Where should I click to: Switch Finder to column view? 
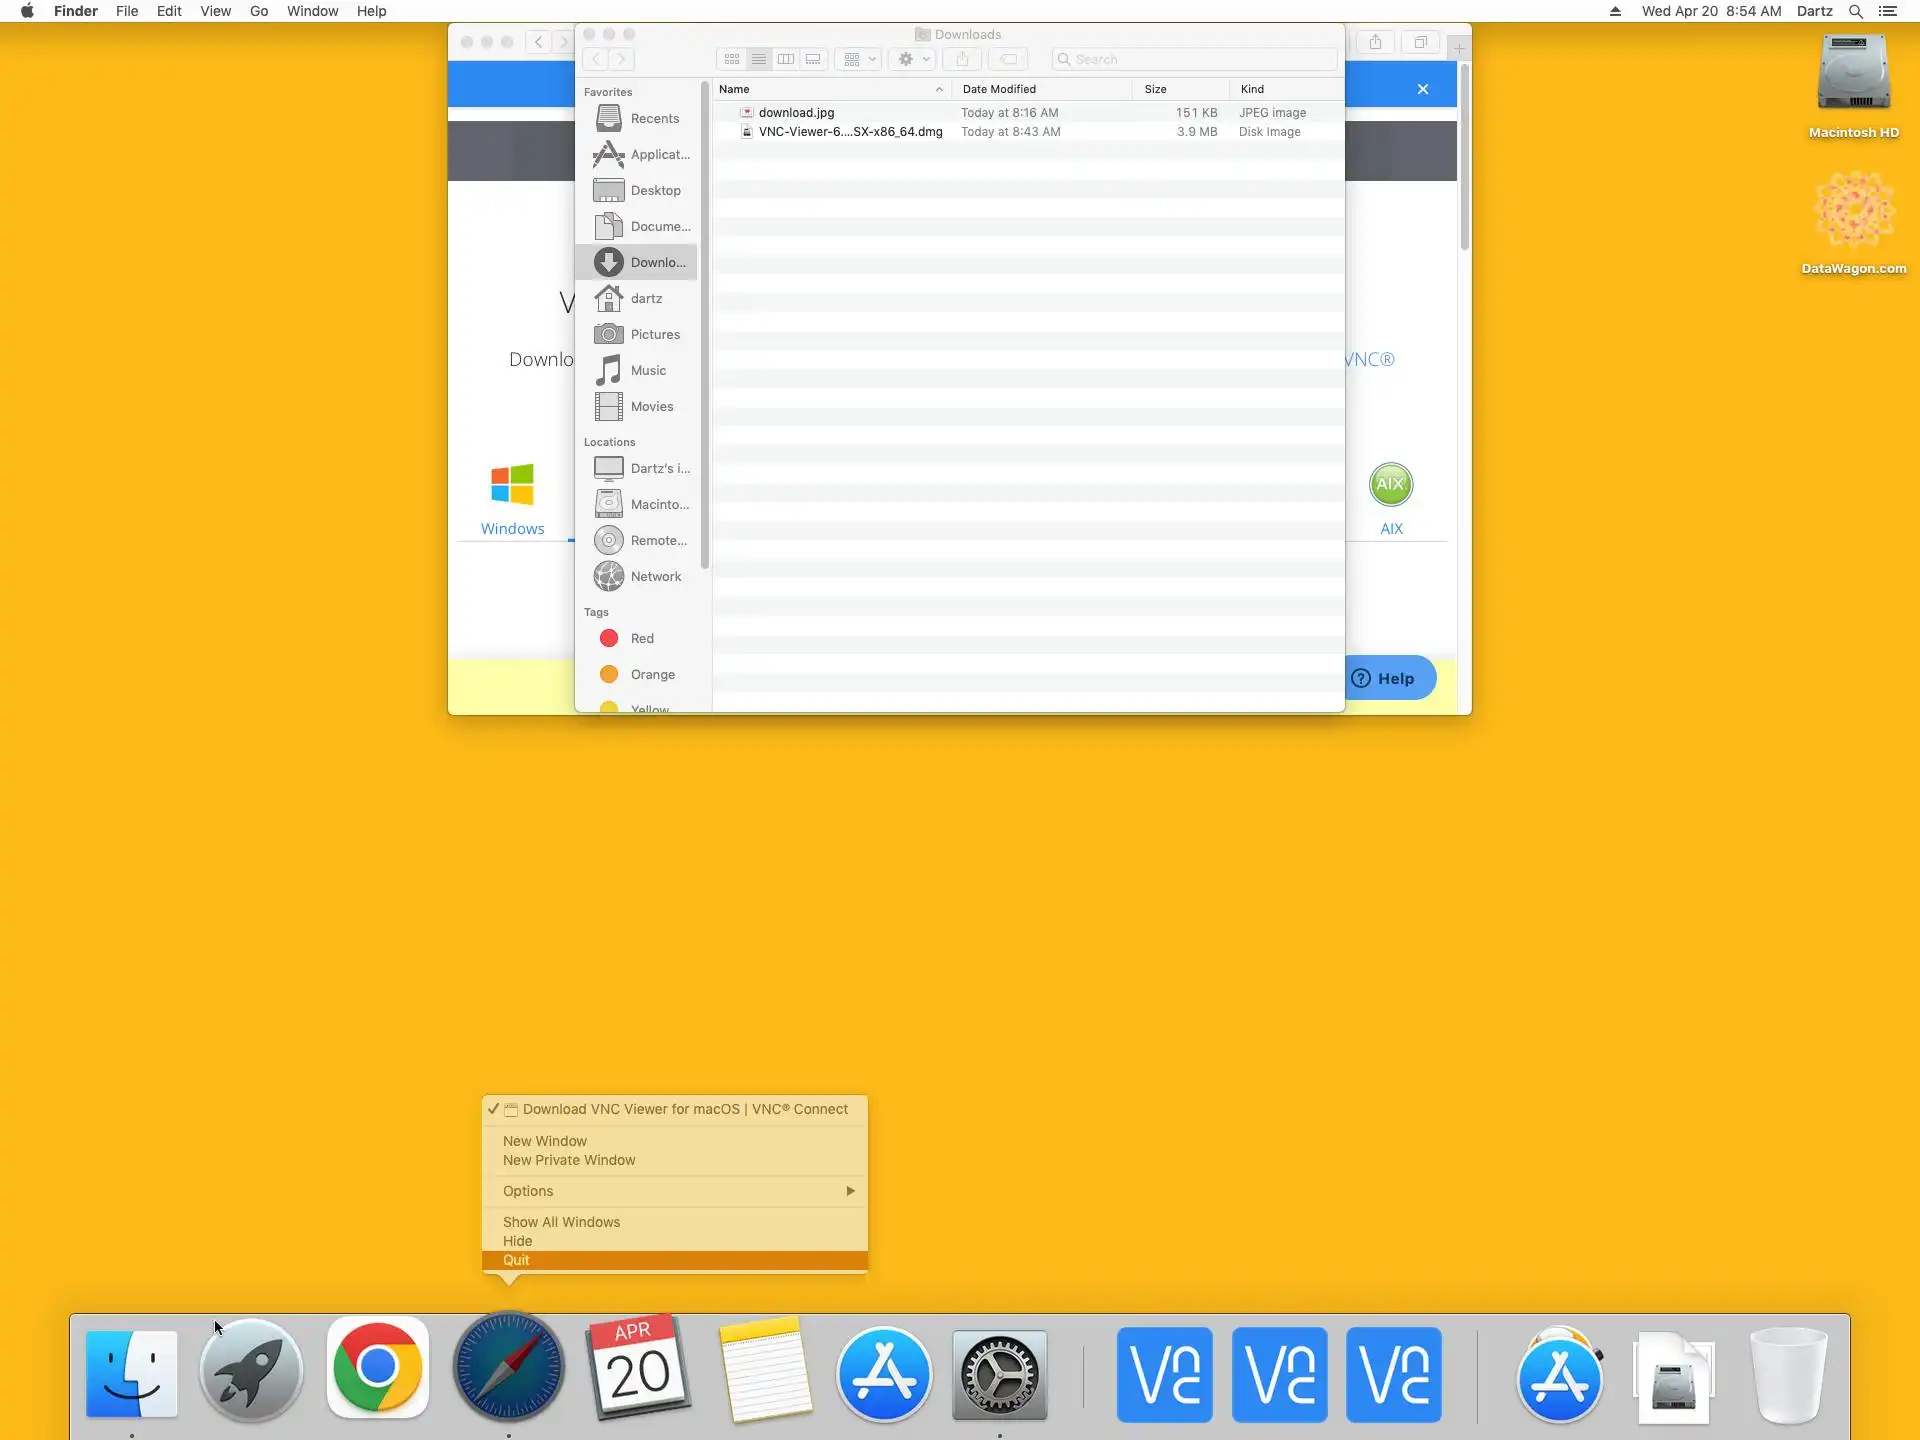(x=786, y=59)
